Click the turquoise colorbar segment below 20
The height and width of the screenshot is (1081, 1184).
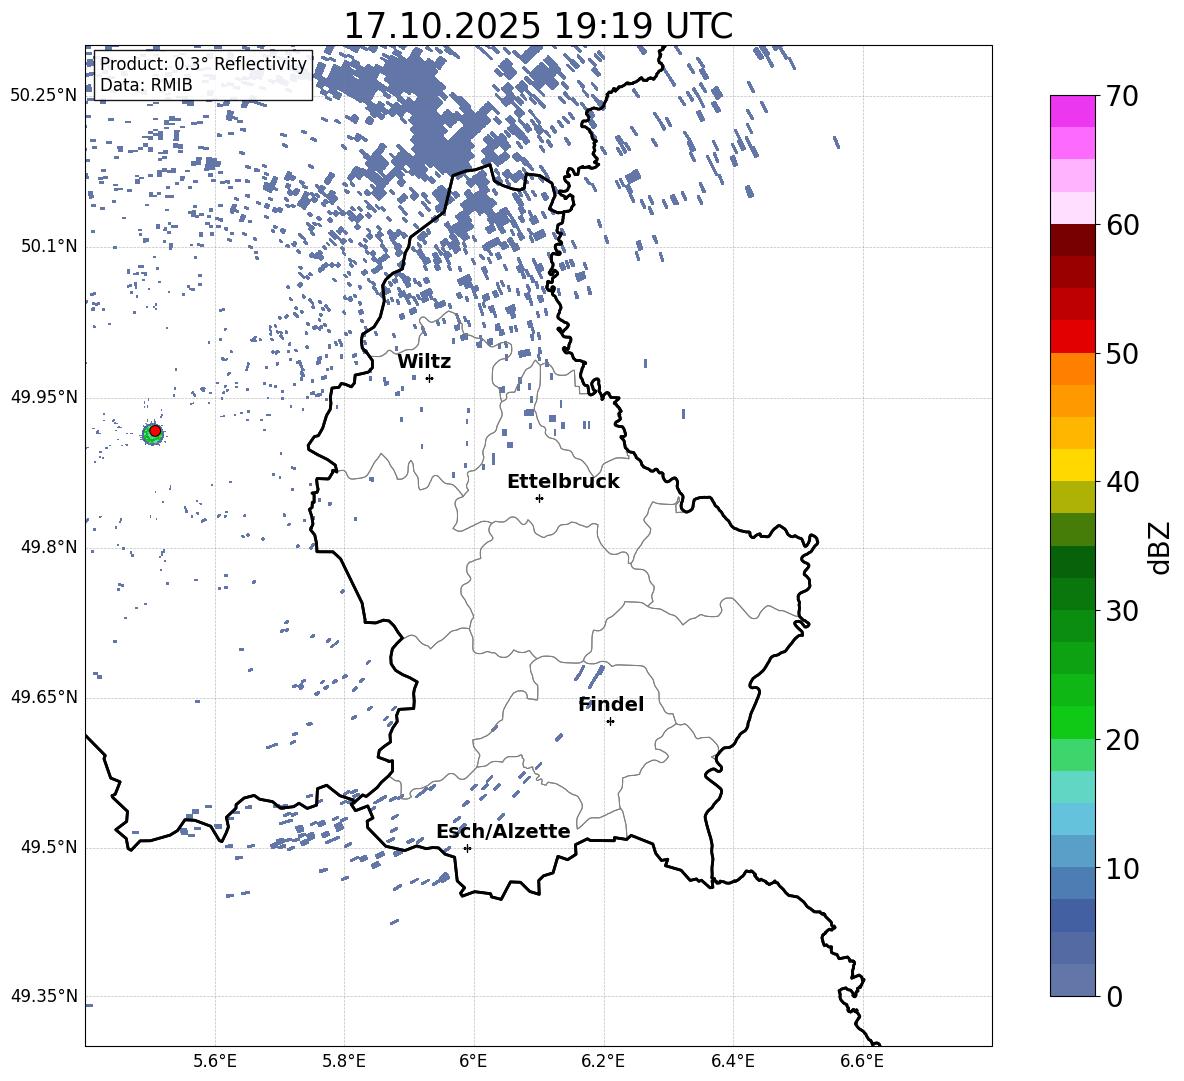coord(1072,787)
